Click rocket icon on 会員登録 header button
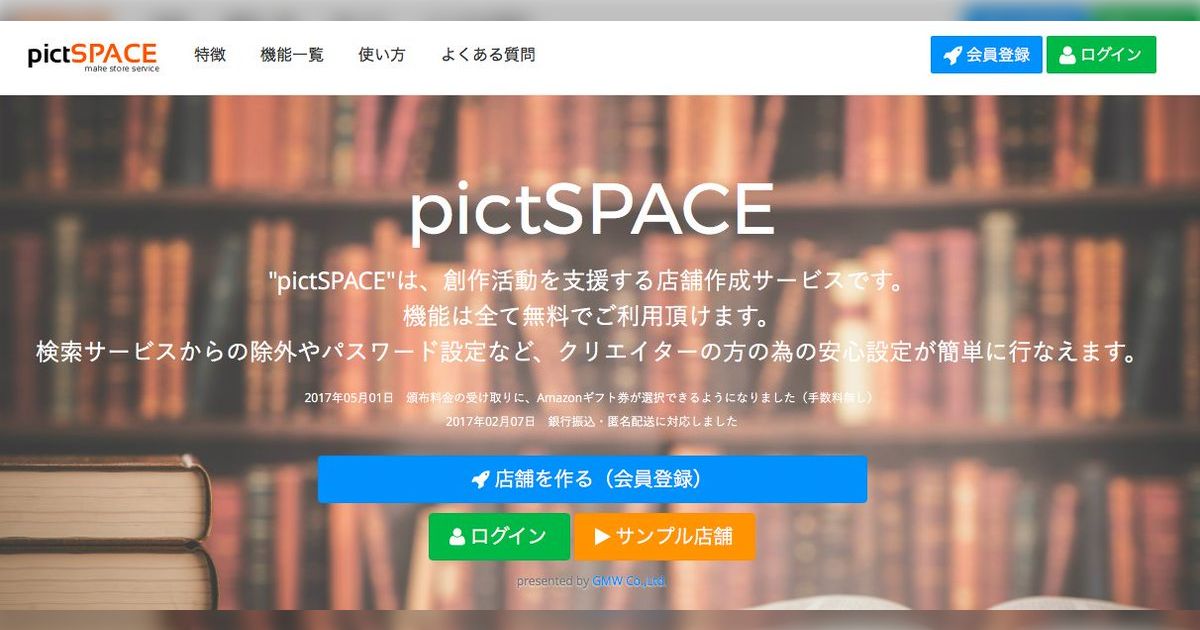The image size is (1200, 630). click(953, 55)
